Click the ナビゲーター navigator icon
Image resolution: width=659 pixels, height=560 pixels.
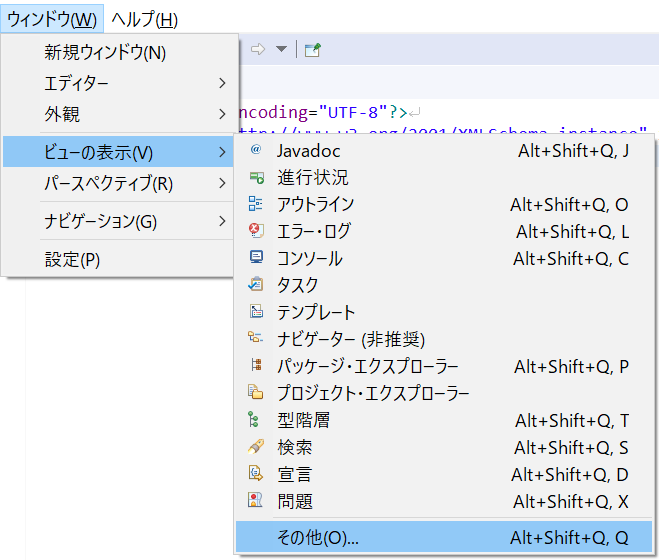click(256, 338)
